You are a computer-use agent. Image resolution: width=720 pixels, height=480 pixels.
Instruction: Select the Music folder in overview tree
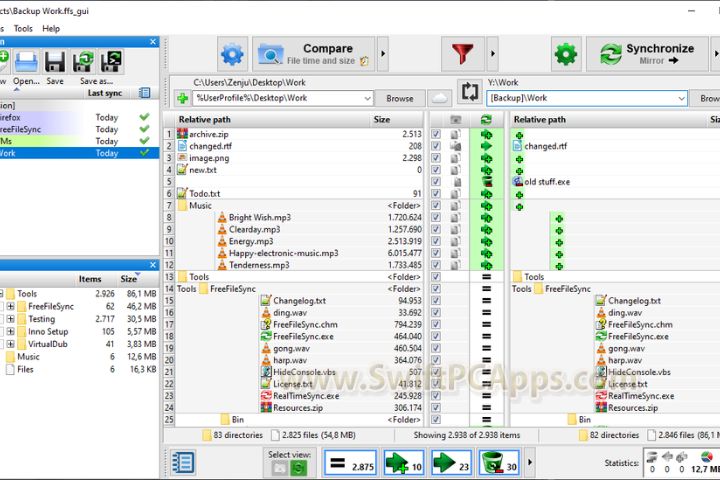pyautogui.click(x=28, y=357)
